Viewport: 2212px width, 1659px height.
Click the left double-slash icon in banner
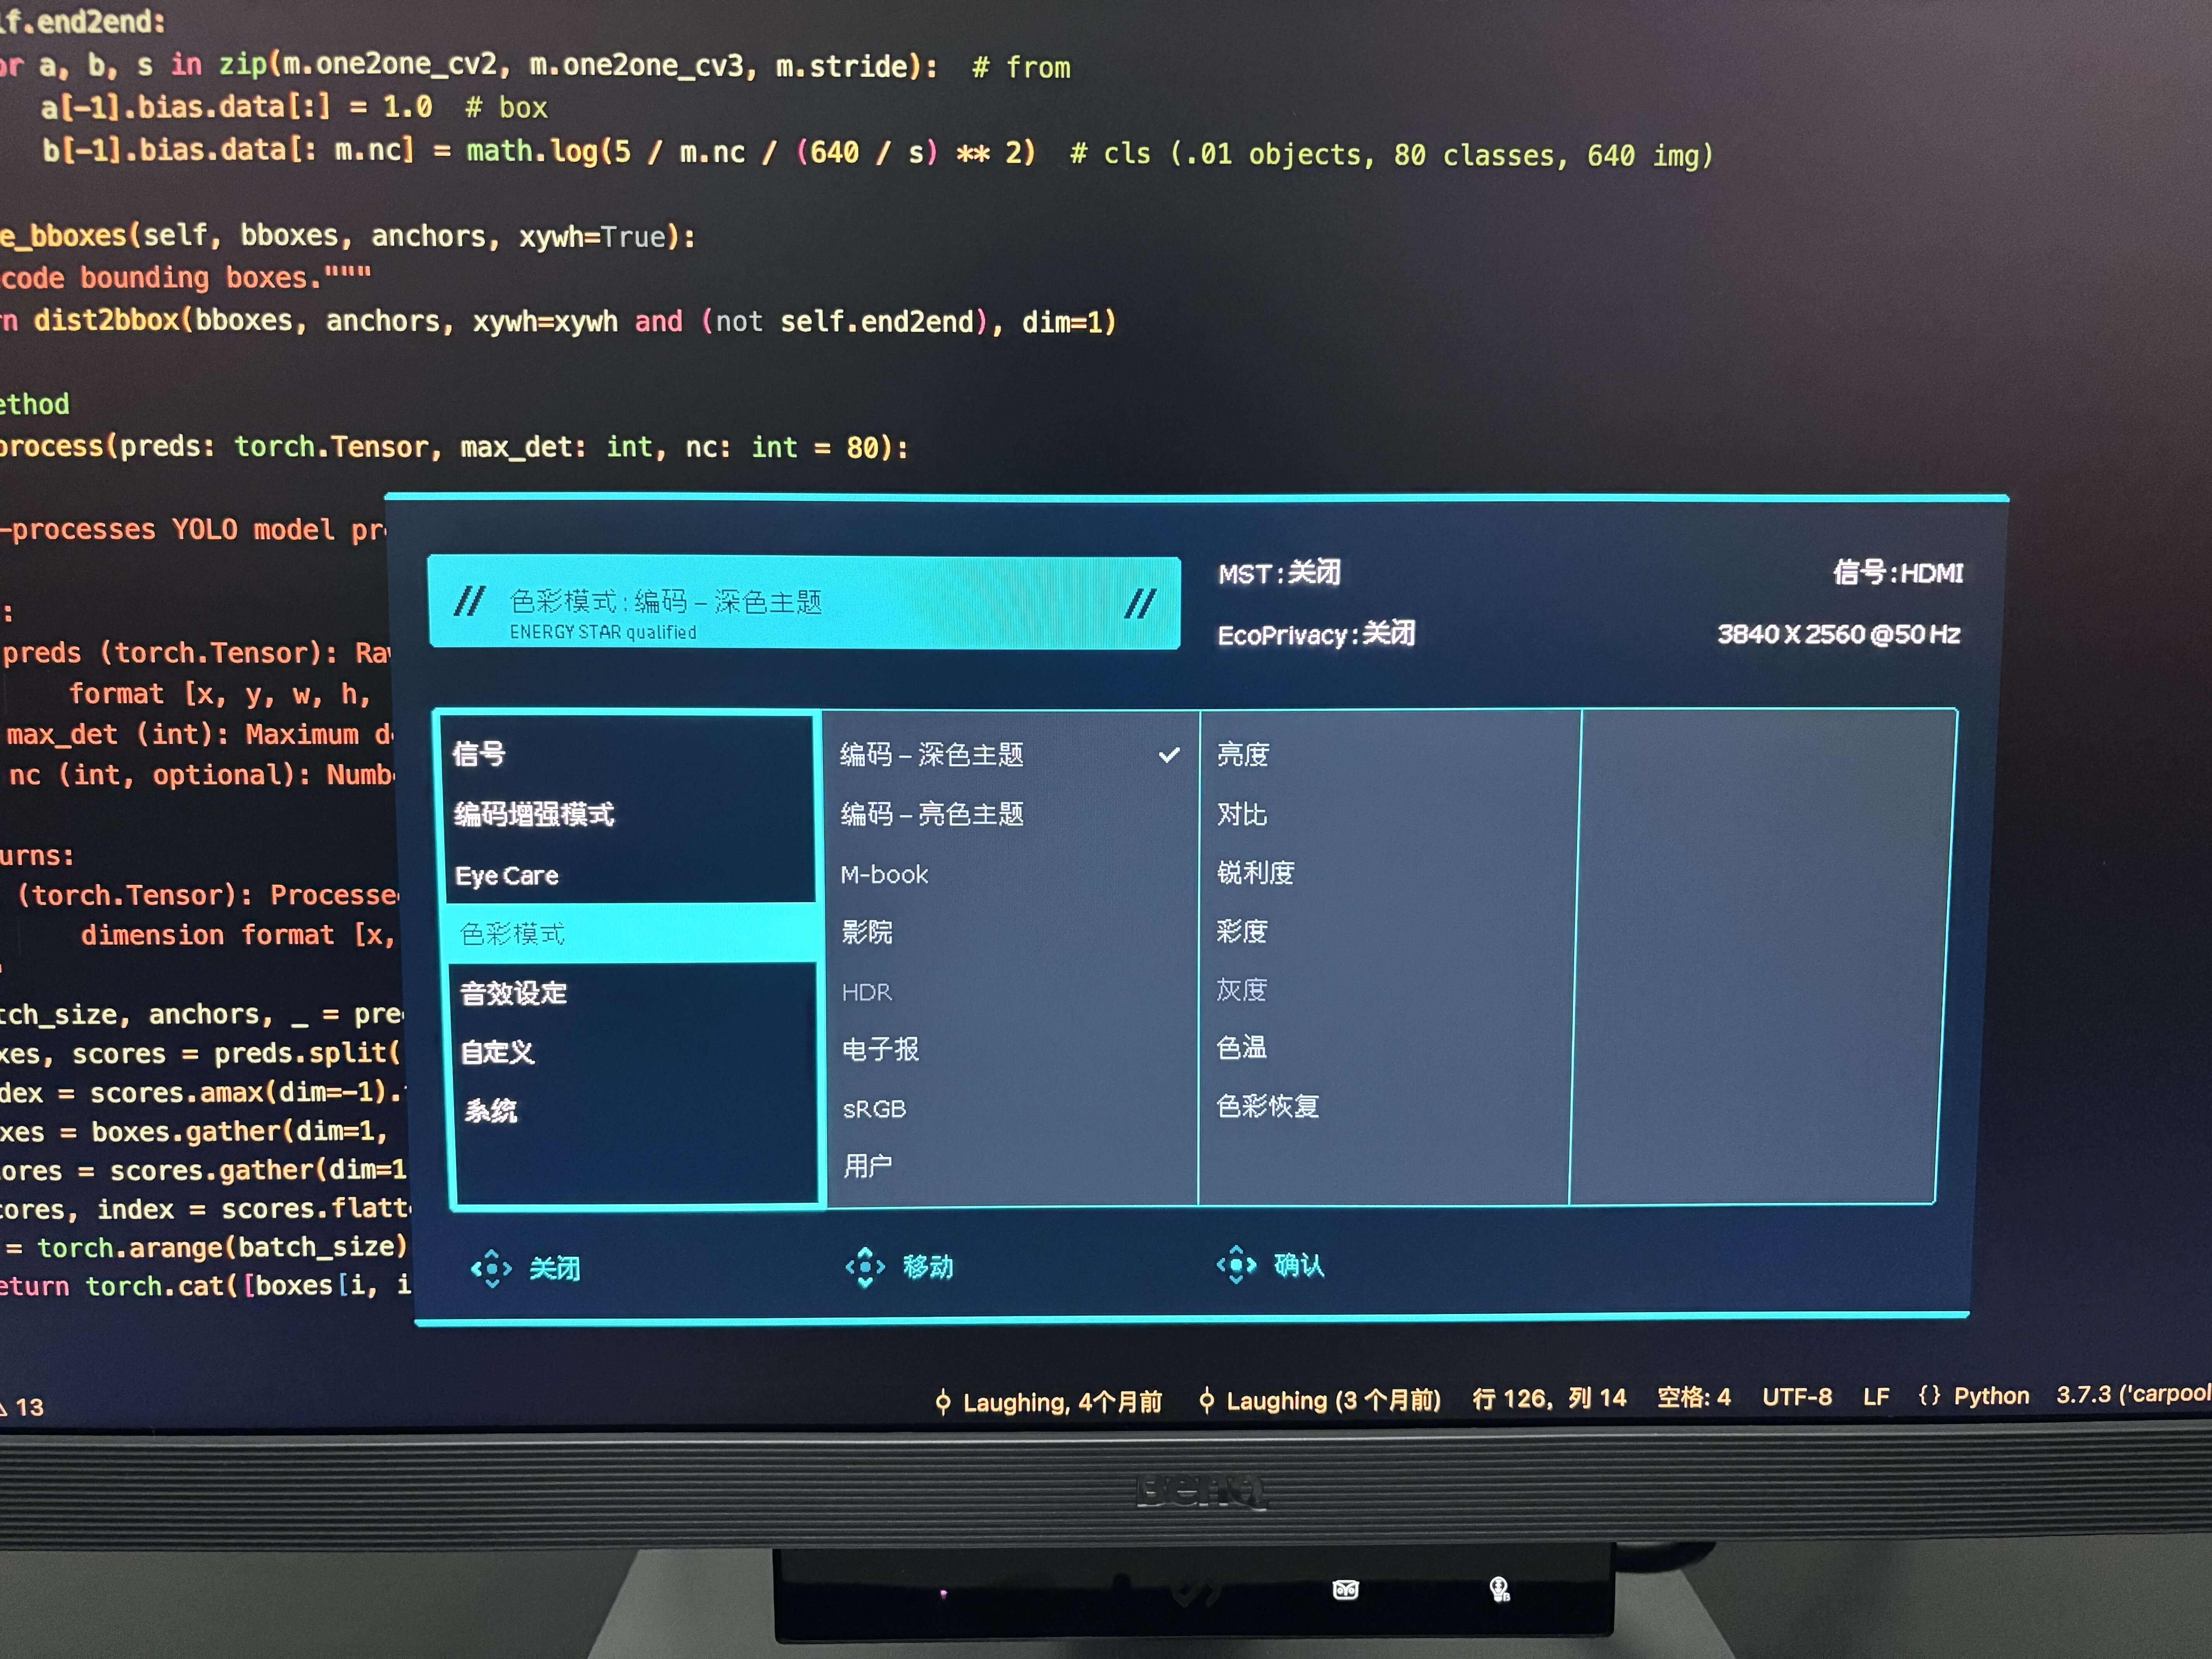tap(469, 601)
